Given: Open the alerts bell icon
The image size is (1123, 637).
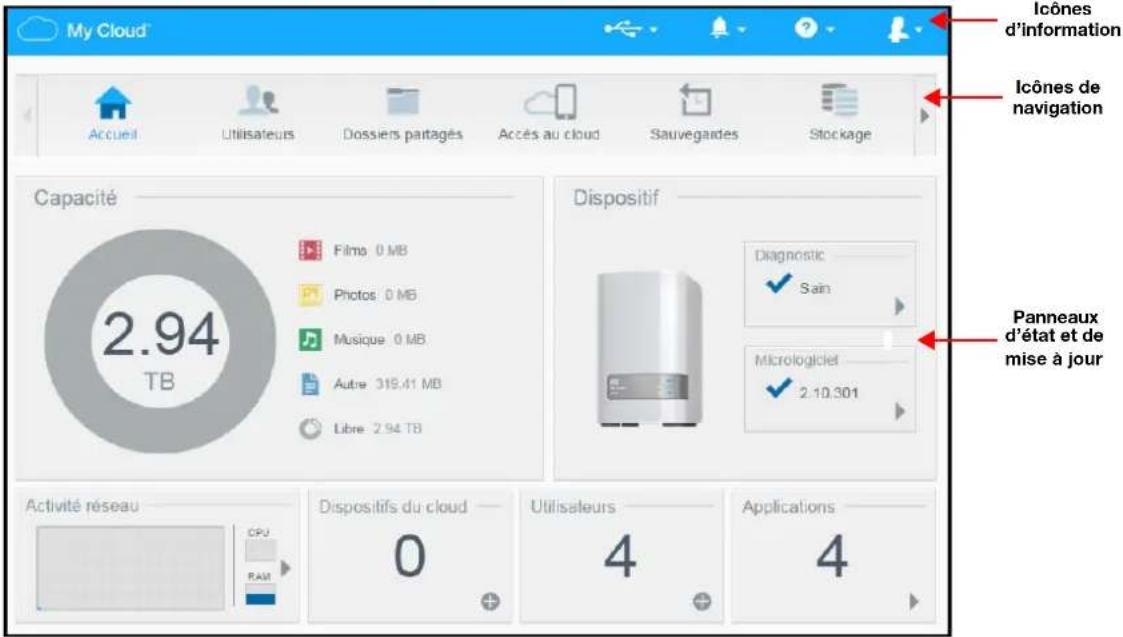Looking at the screenshot, I should pos(719,28).
